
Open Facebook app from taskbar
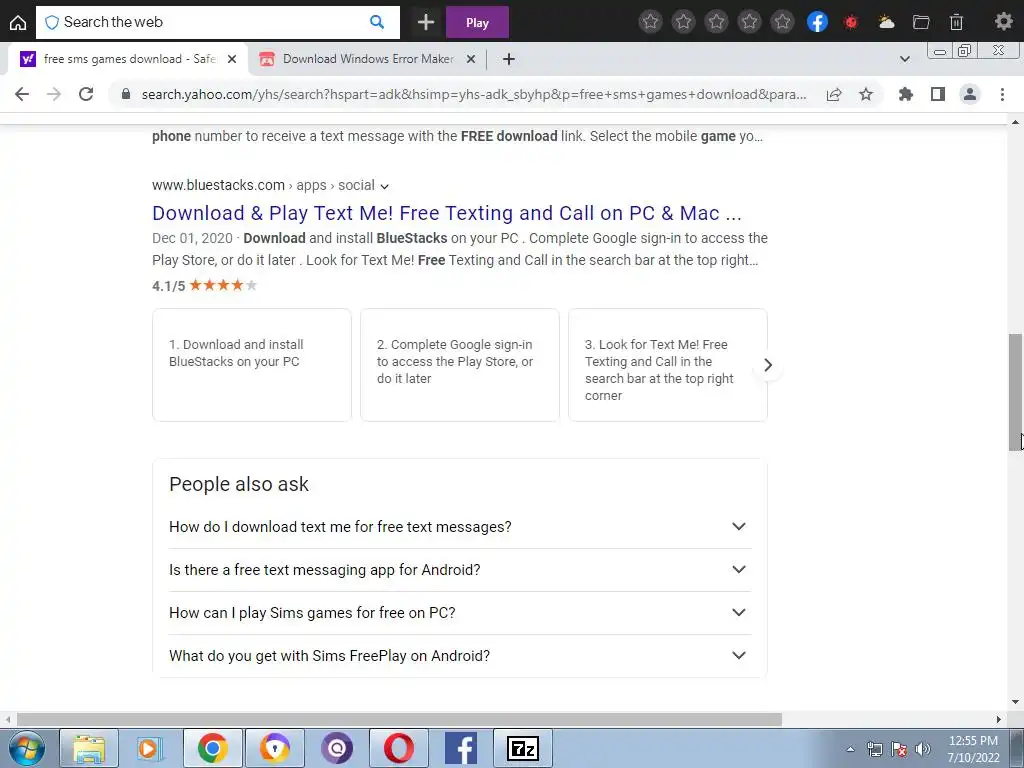point(460,748)
